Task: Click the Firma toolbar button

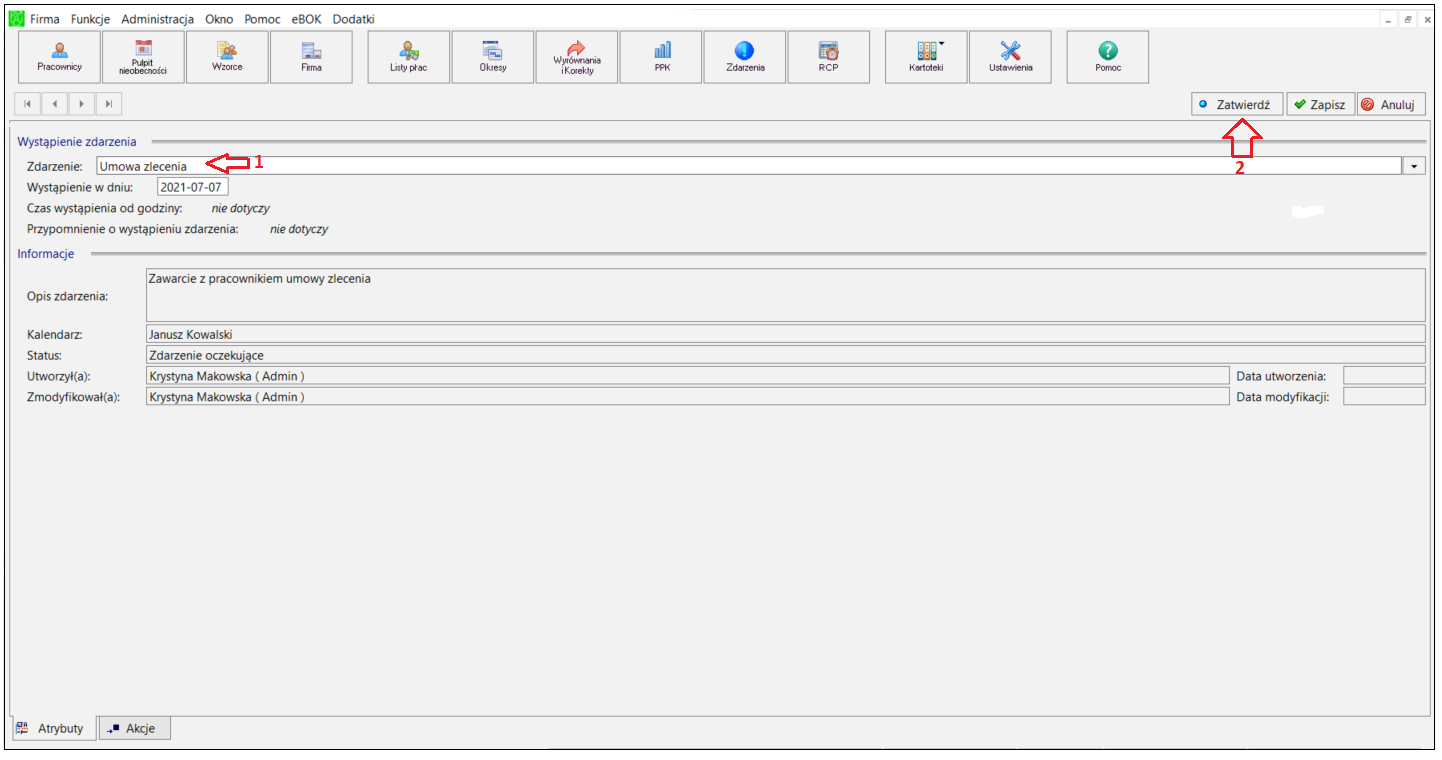Action: (311, 57)
